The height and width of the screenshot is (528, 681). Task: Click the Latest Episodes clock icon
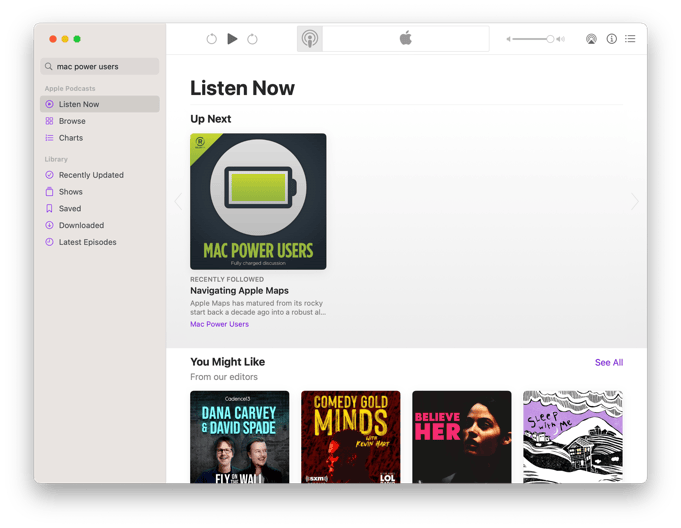pyautogui.click(x=50, y=242)
